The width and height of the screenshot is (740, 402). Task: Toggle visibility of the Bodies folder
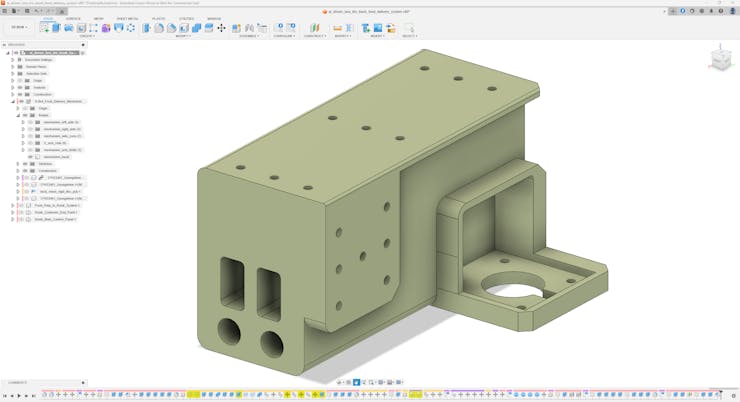25,115
